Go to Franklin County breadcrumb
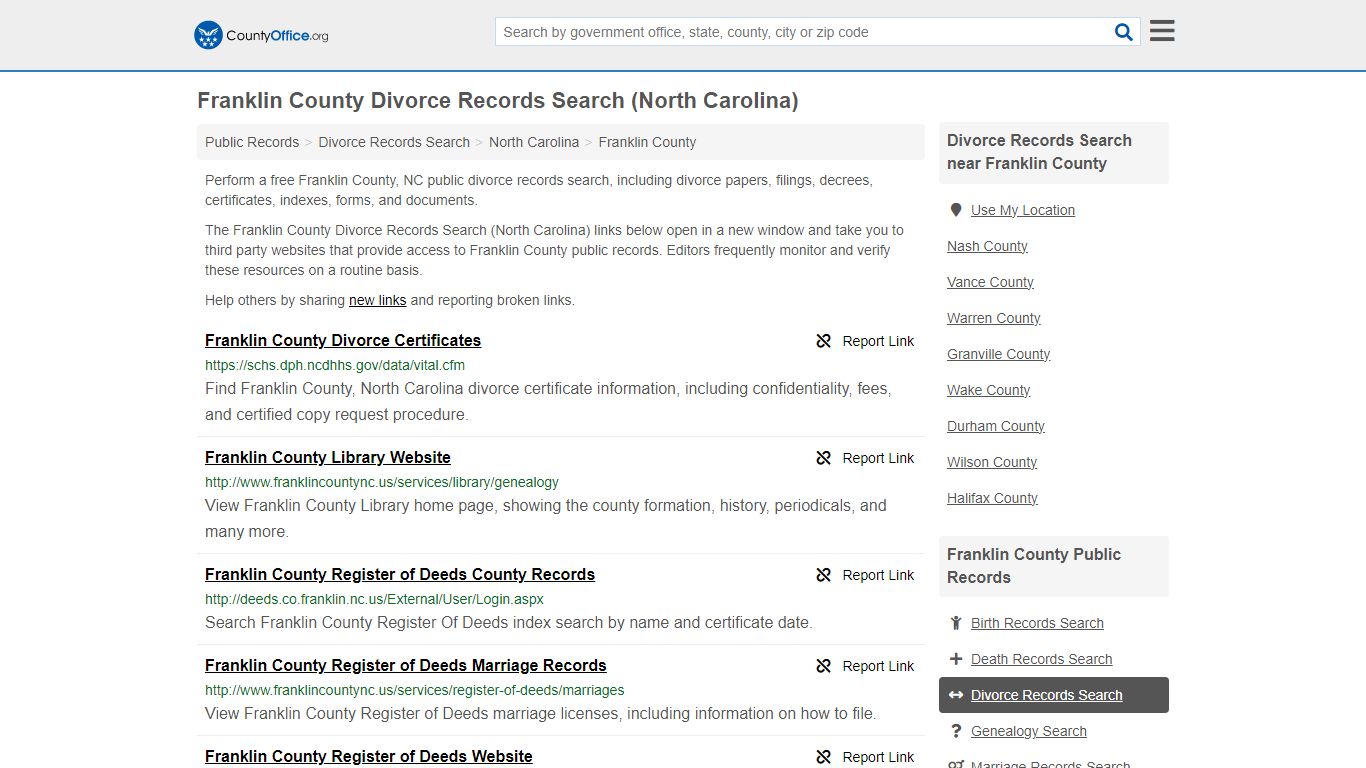The width and height of the screenshot is (1366, 768). point(647,142)
